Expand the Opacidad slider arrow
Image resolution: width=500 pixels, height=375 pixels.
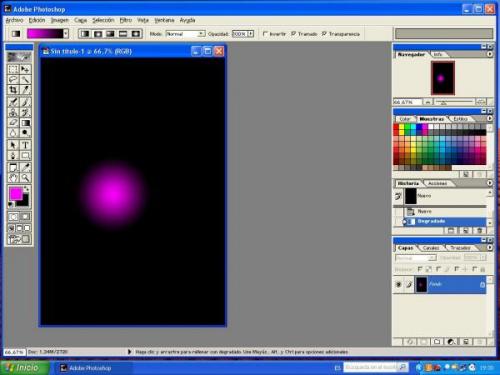point(250,34)
